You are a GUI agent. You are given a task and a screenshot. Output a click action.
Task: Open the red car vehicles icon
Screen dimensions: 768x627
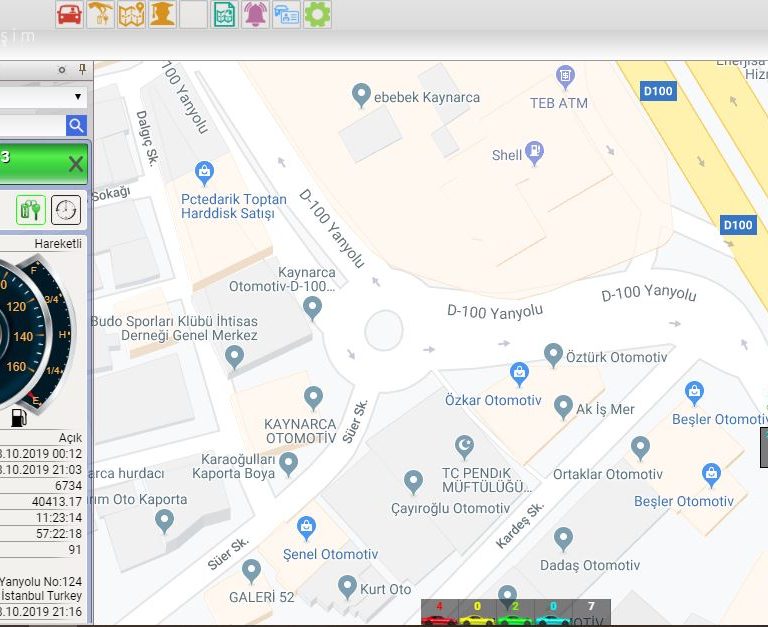coord(70,14)
